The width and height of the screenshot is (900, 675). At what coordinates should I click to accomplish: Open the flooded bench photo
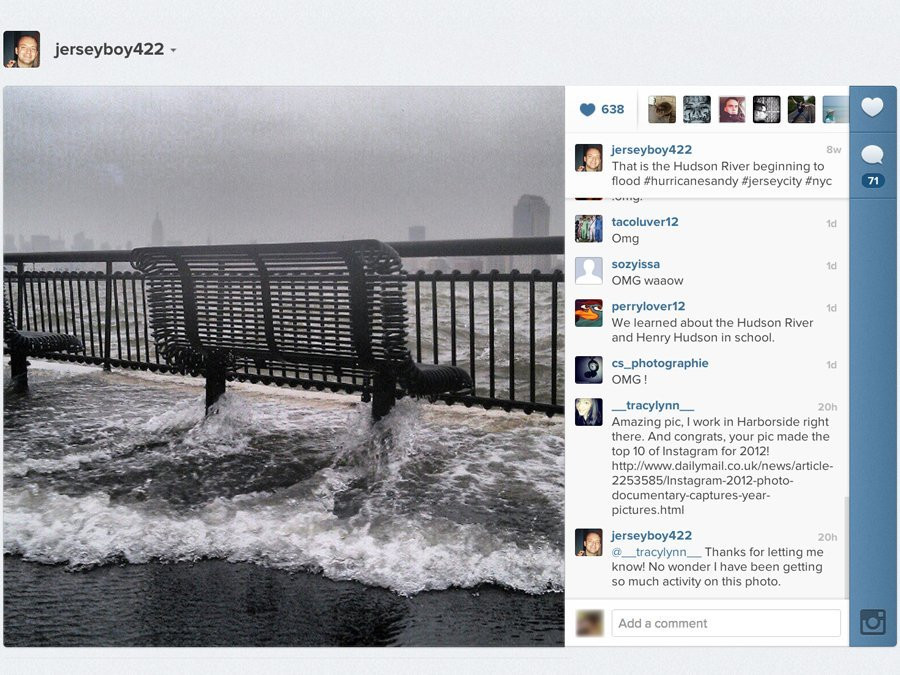[284, 366]
